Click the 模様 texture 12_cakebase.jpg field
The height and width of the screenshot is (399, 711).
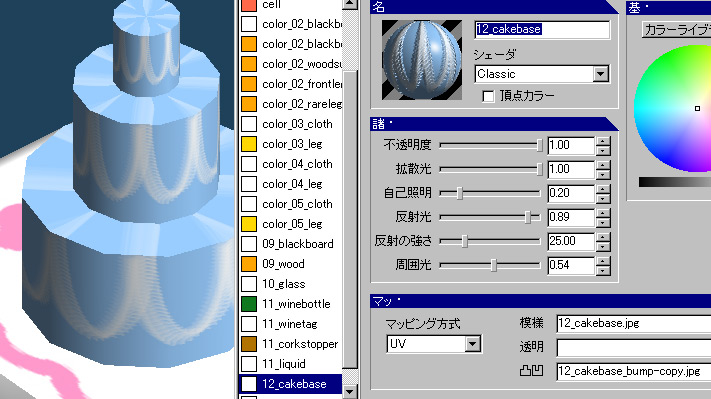[633, 323]
